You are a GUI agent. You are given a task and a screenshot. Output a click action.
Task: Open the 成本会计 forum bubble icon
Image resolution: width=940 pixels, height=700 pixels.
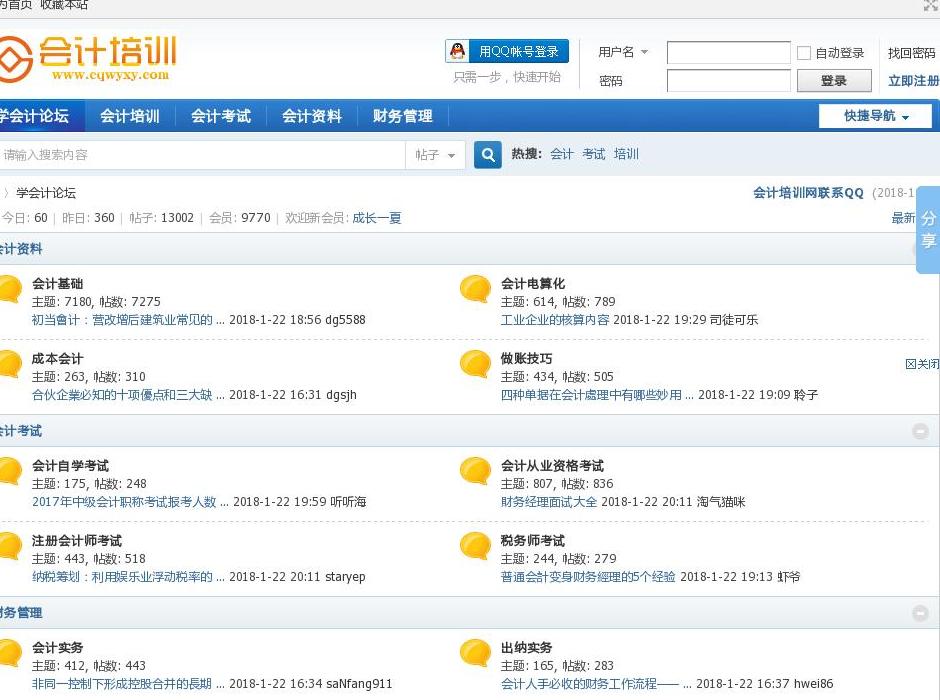point(11,364)
